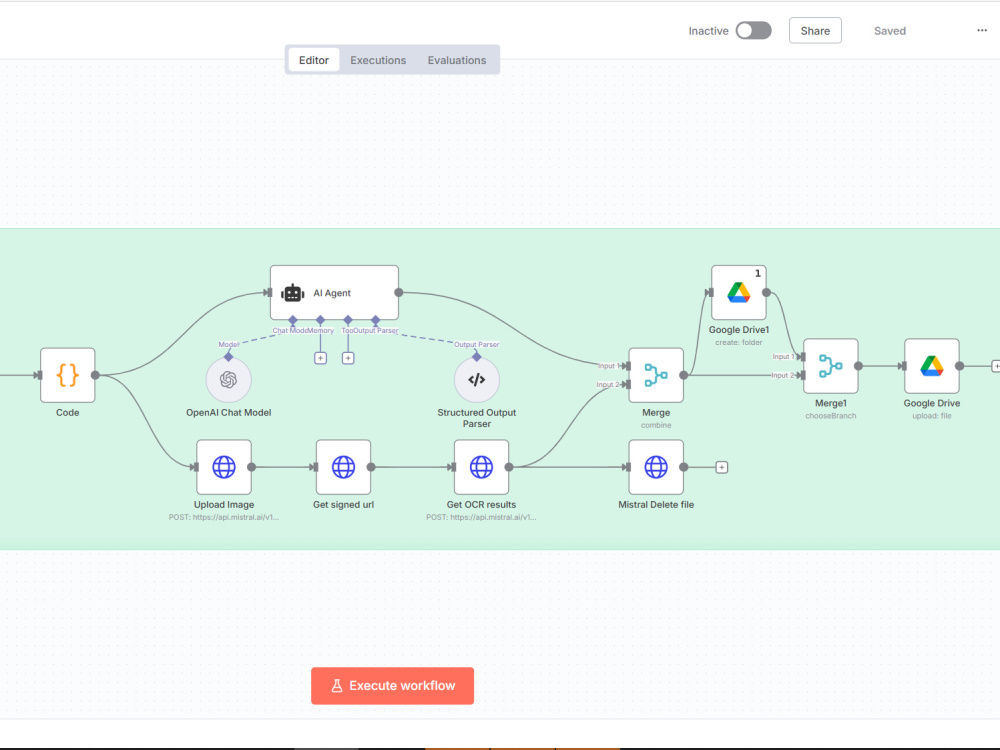This screenshot has height=750, width=1000.
Task: Select the AI Agent node
Action: pyautogui.click(x=334, y=293)
